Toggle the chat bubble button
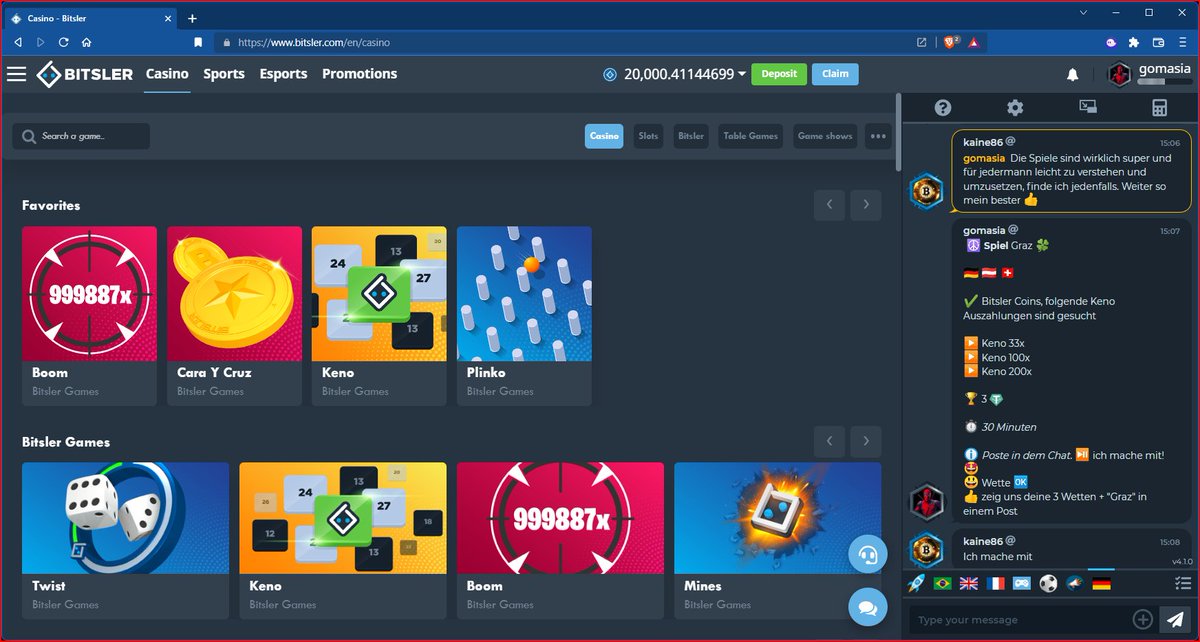This screenshot has height=642, width=1200. (867, 606)
